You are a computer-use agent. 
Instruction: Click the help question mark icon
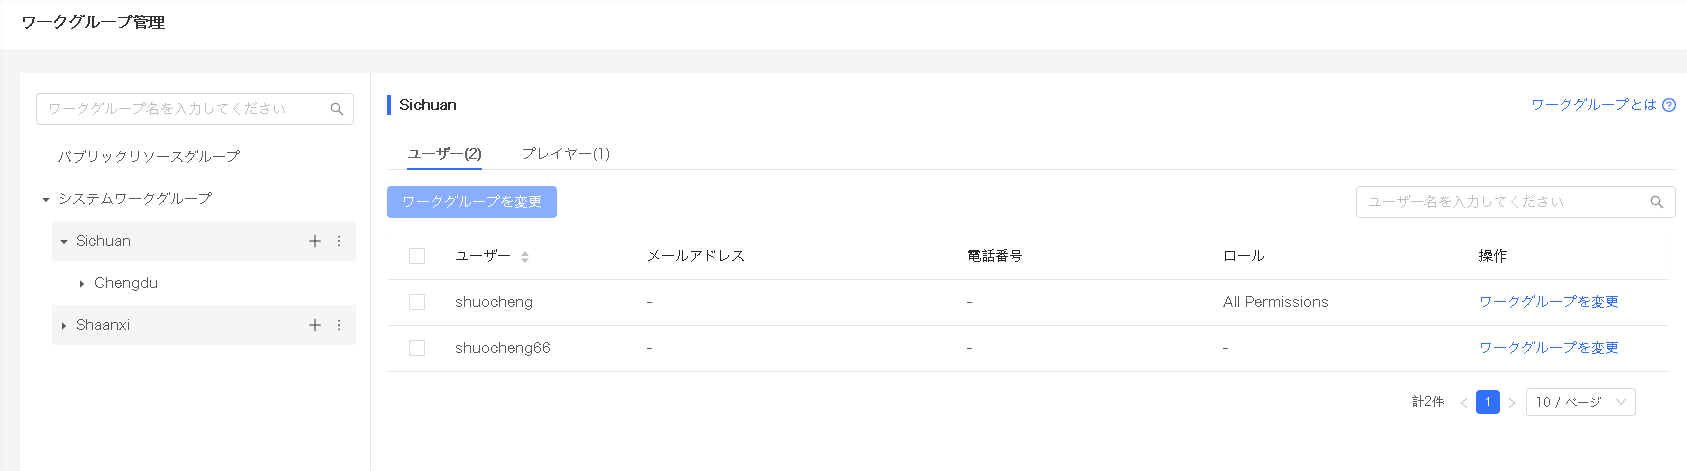point(1669,105)
